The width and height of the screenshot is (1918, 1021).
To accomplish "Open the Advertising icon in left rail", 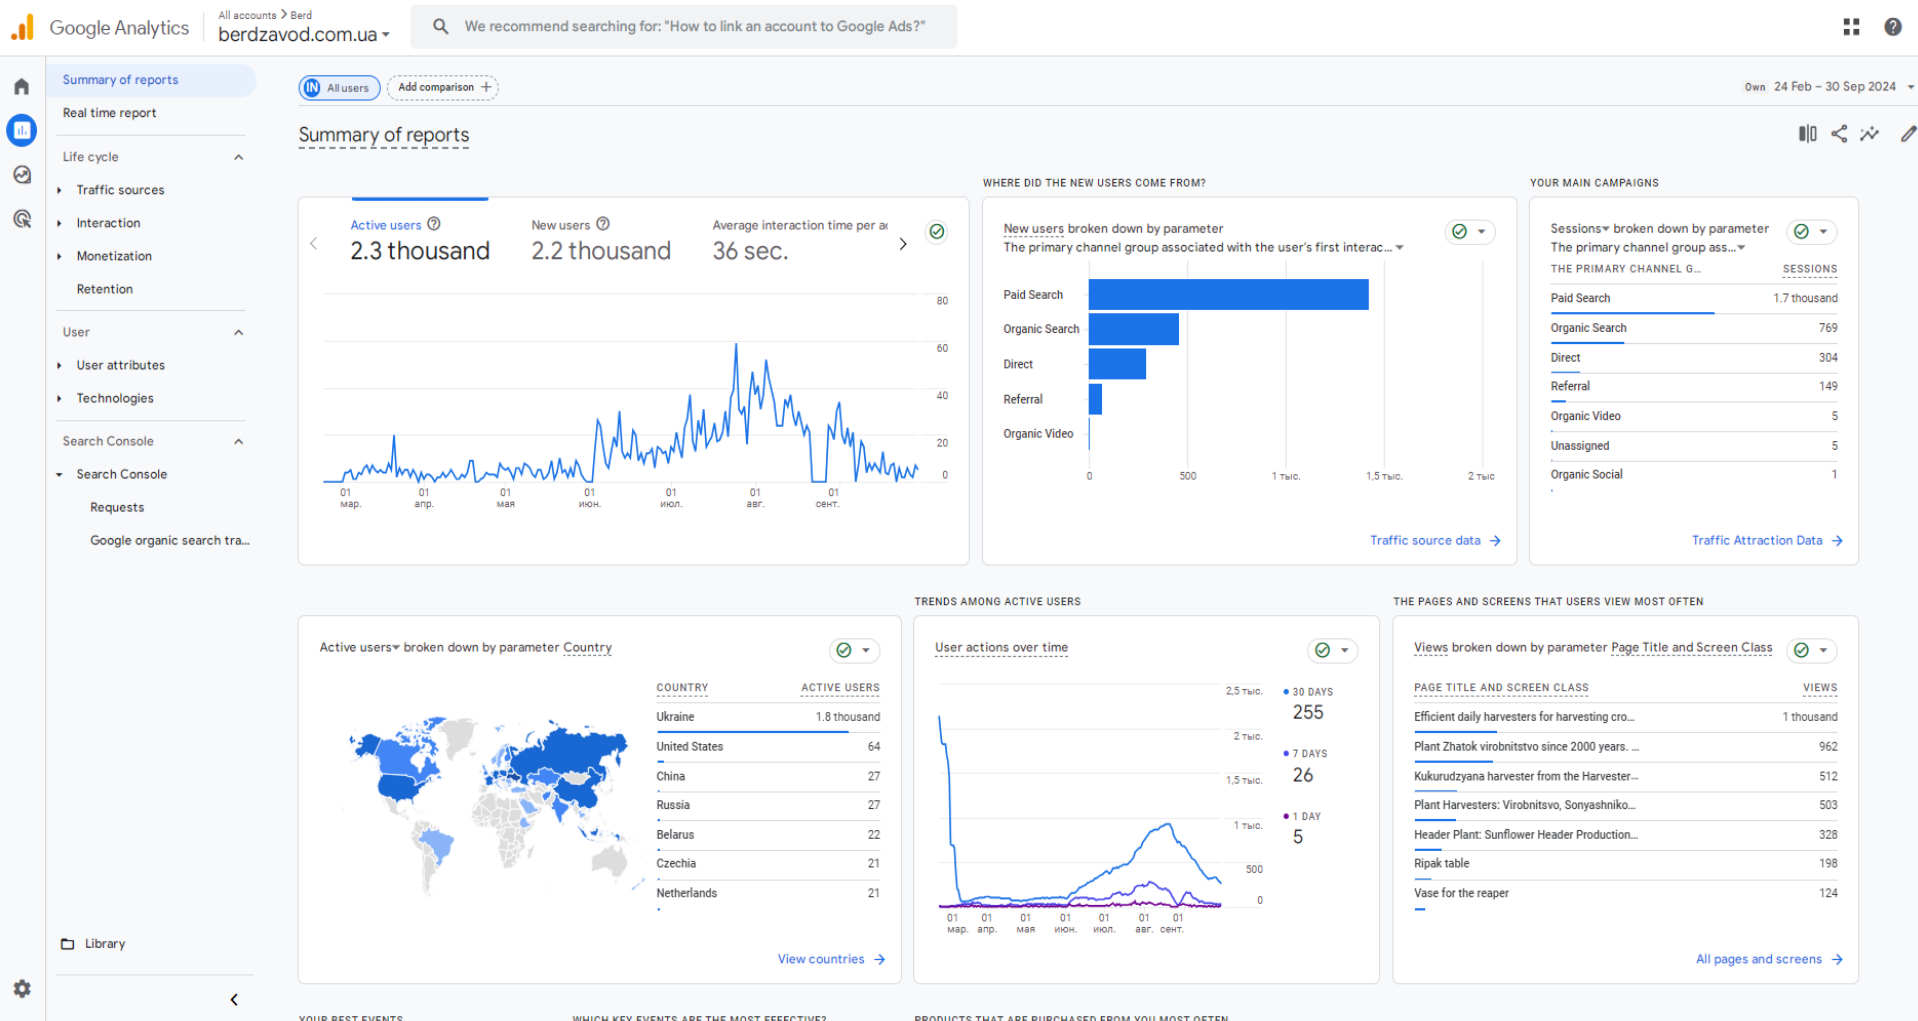I will (22, 219).
